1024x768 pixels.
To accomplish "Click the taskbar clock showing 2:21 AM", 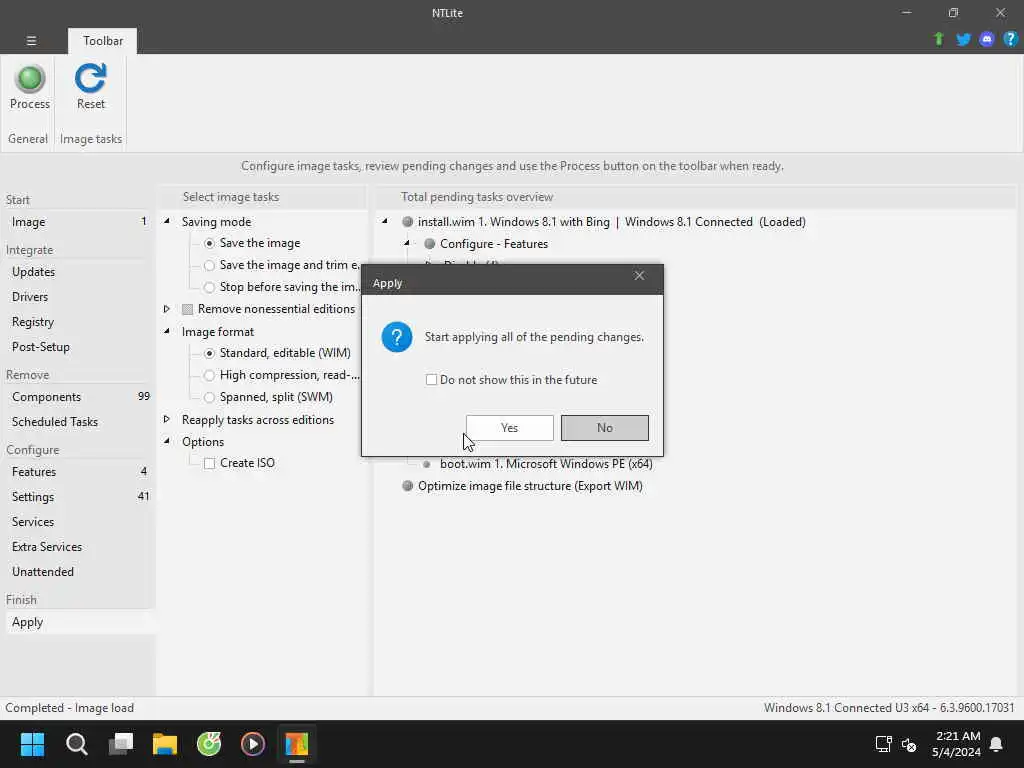I will tap(957, 744).
